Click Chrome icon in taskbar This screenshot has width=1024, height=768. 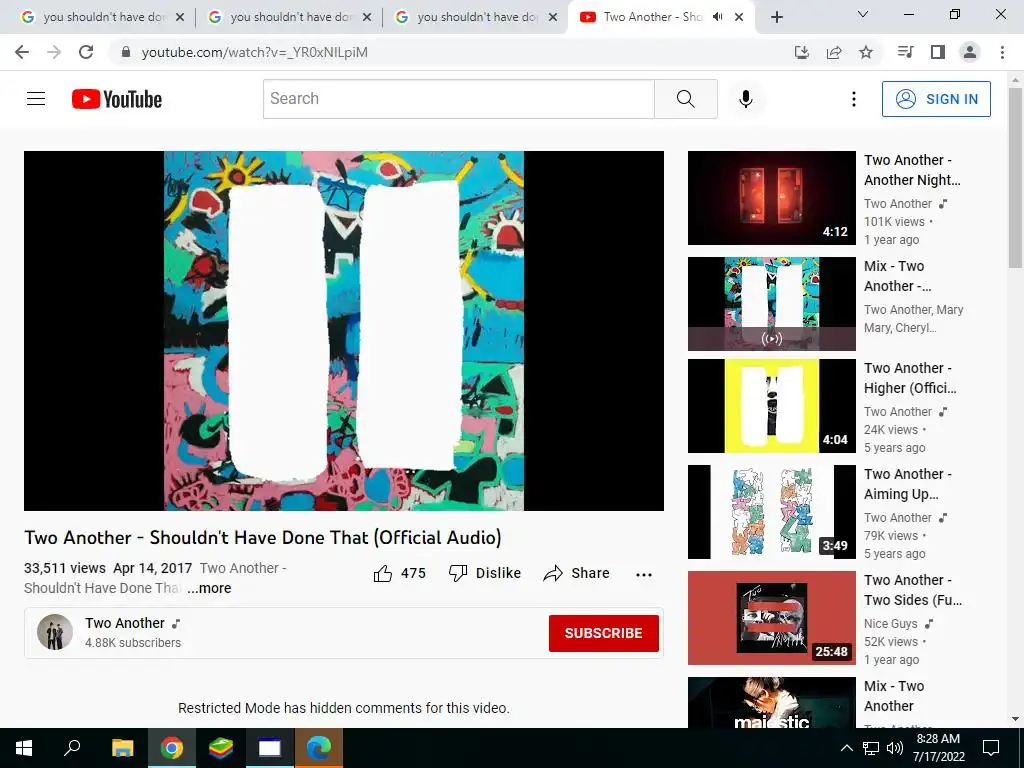(x=172, y=748)
